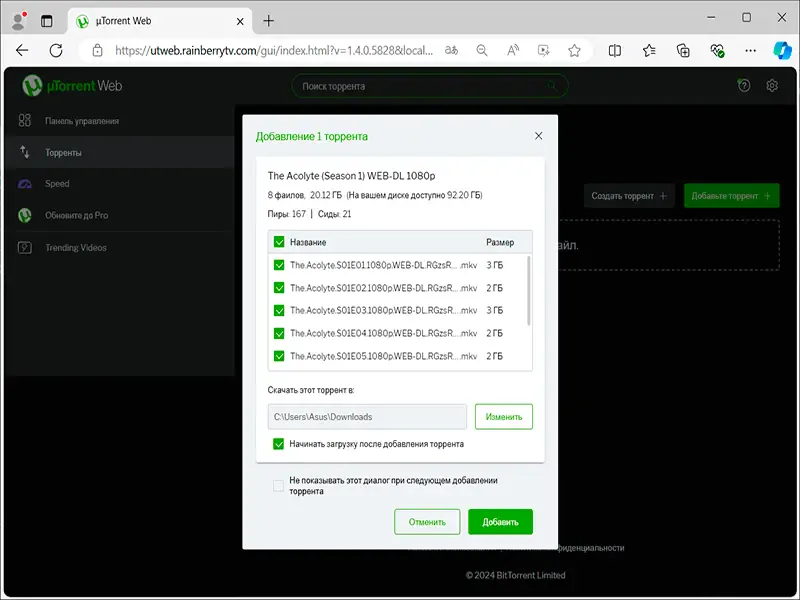Image resolution: width=800 pixels, height=600 pixels.
Task: Click Изменить to change download folder
Action: tap(504, 417)
